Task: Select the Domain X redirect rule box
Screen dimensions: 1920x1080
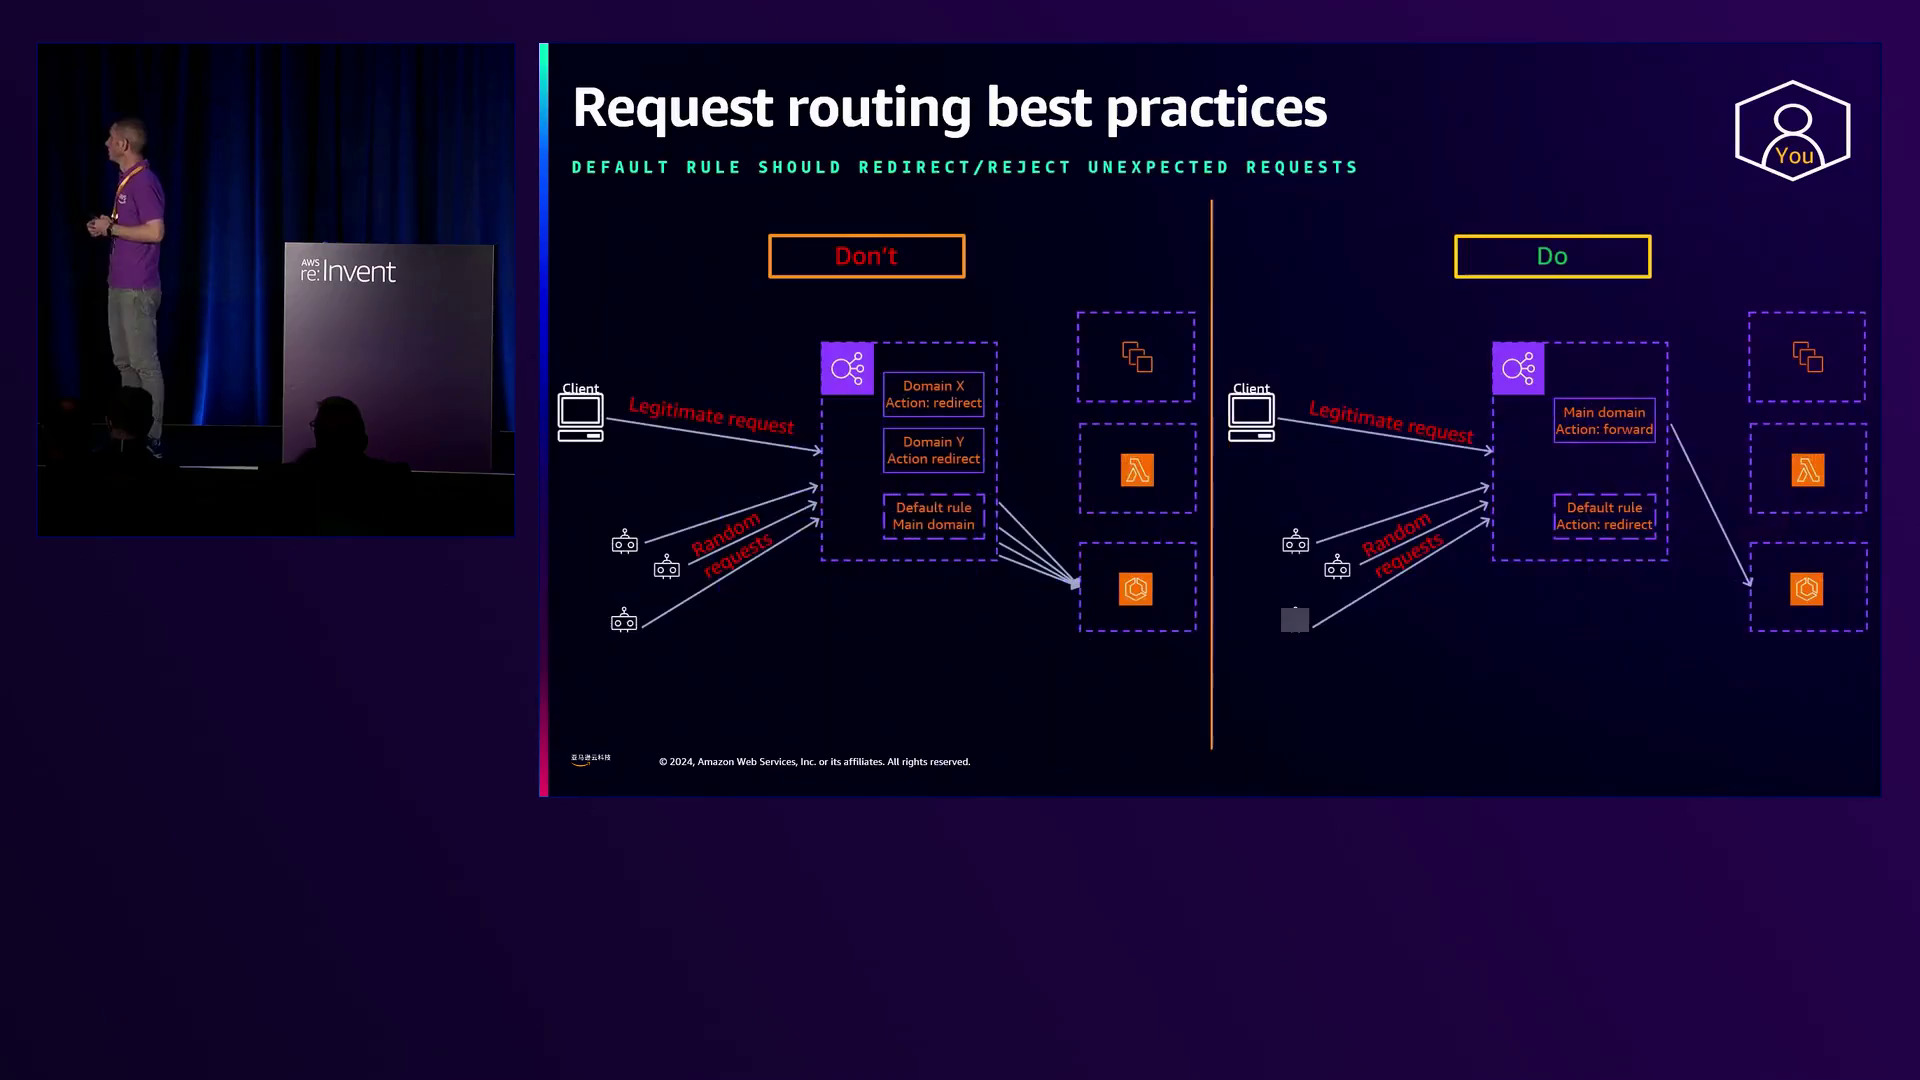Action: 933,394
